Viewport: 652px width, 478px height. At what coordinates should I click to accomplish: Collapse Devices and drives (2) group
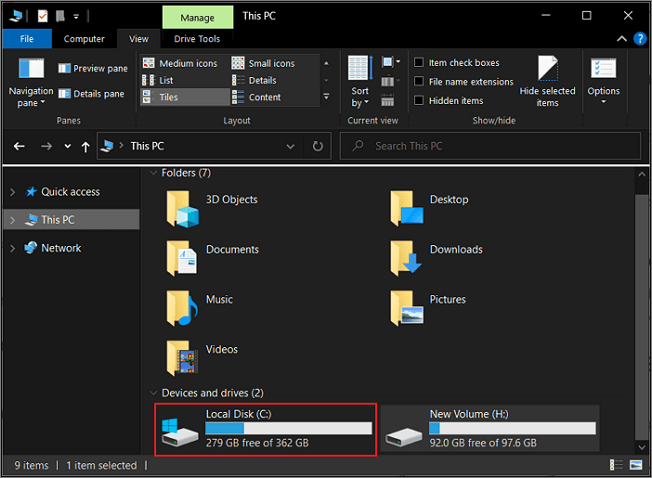(x=153, y=393)
